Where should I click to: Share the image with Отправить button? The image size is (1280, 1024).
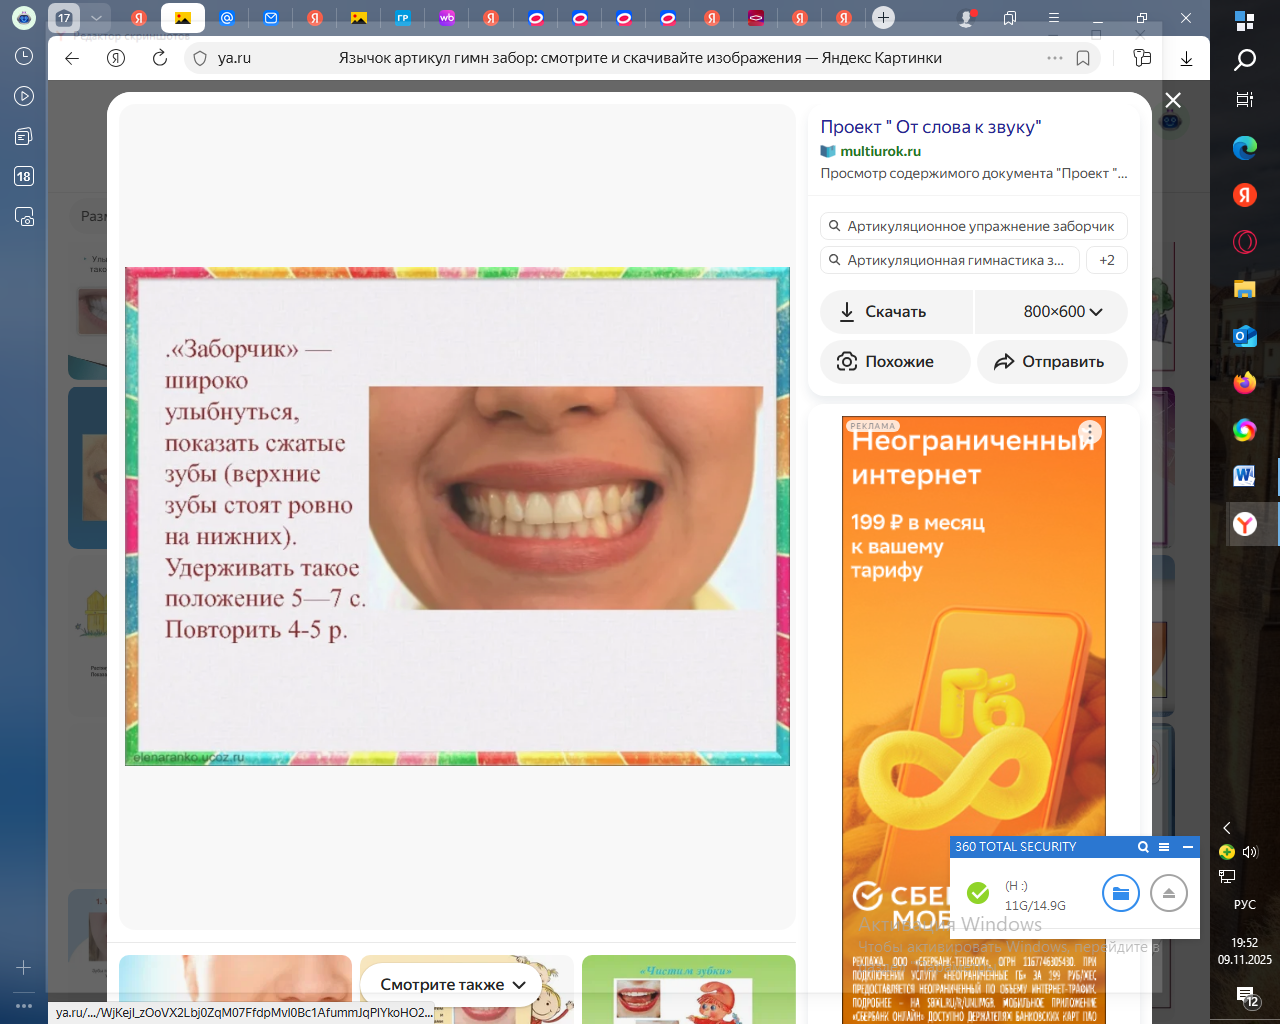pyautogui.click(x=1052, y=362)
